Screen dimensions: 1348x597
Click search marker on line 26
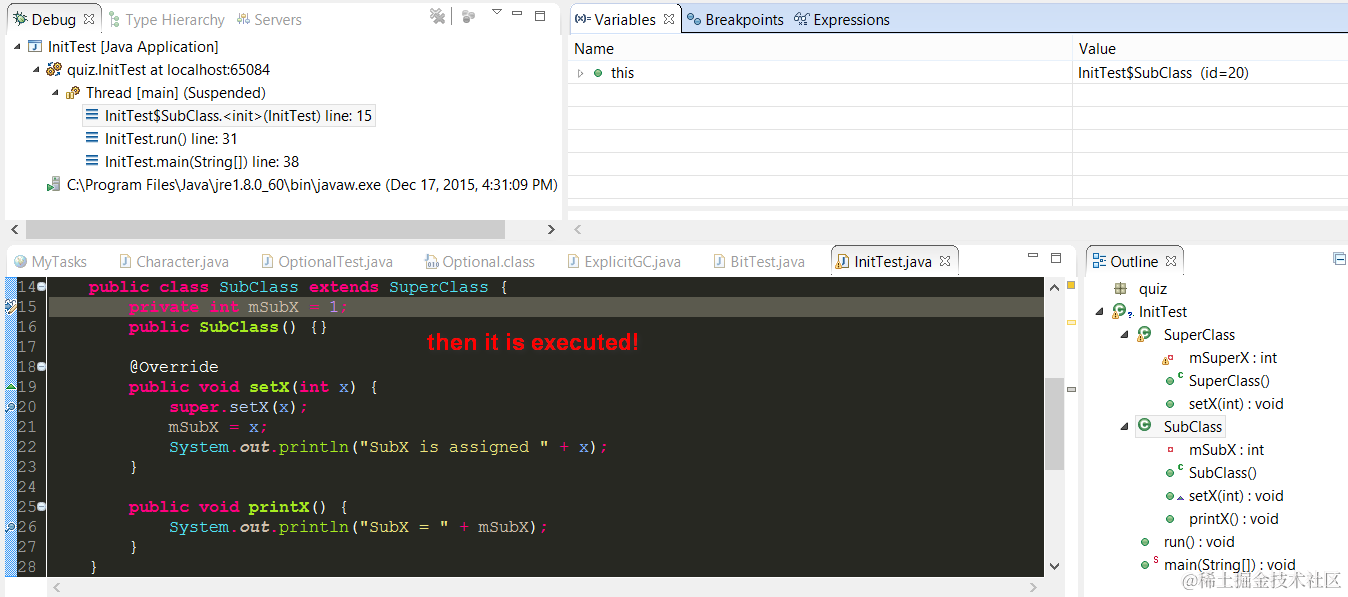(x=11, y=527)
